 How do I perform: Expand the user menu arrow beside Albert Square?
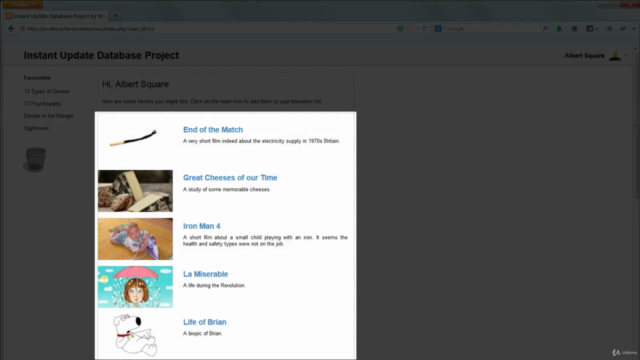(626, 56)
